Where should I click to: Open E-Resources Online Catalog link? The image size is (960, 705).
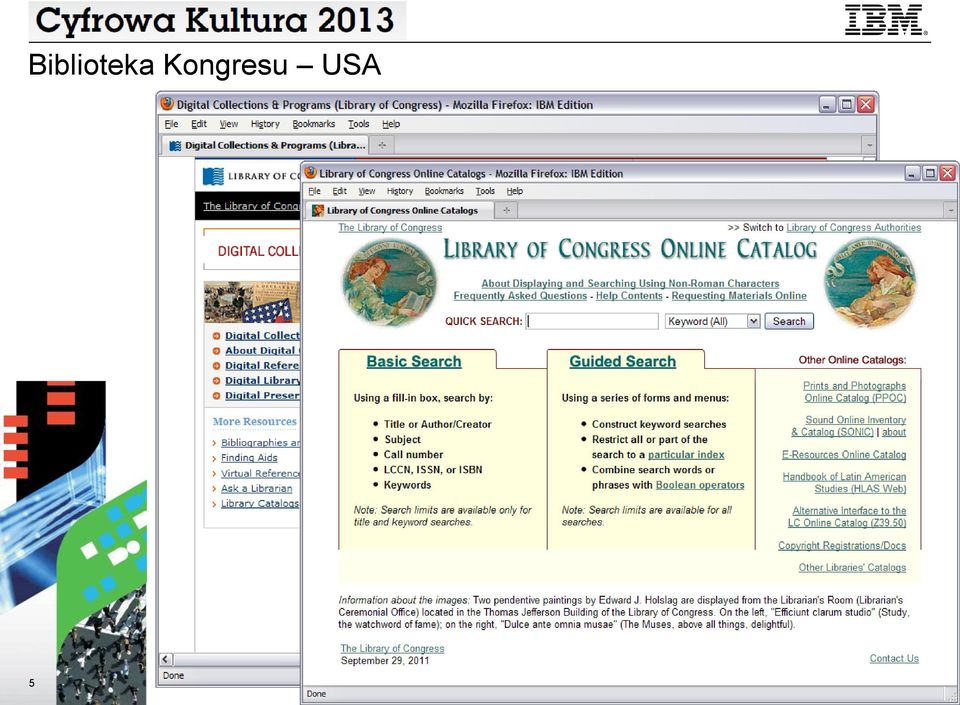click(x=844, y=455)
